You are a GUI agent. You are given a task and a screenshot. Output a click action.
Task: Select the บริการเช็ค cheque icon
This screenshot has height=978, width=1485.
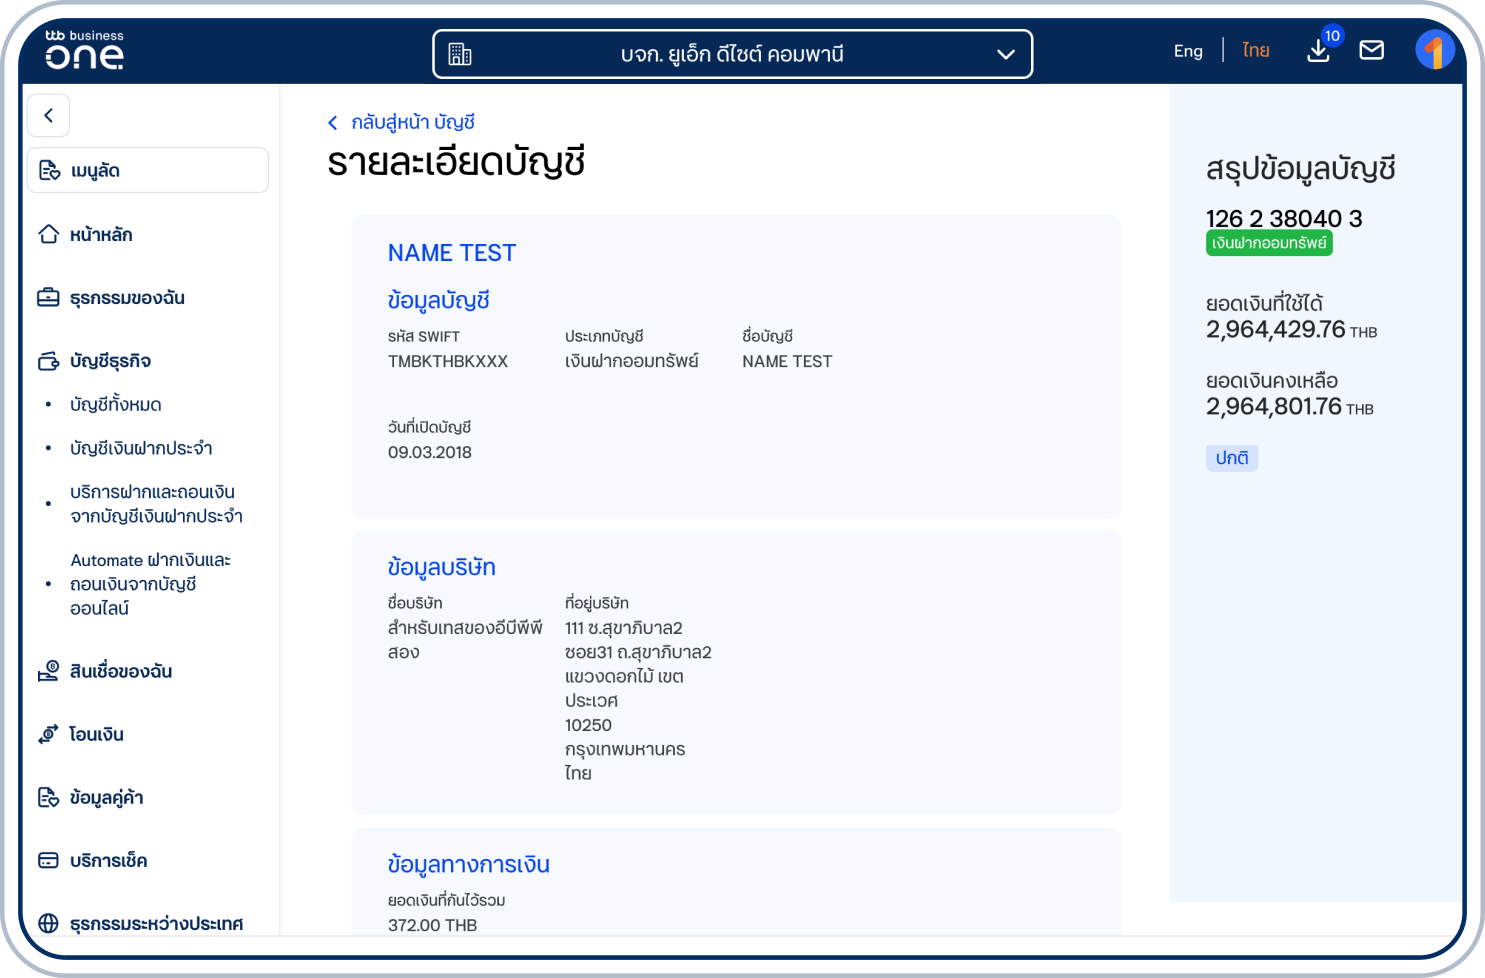pos(49,859)
